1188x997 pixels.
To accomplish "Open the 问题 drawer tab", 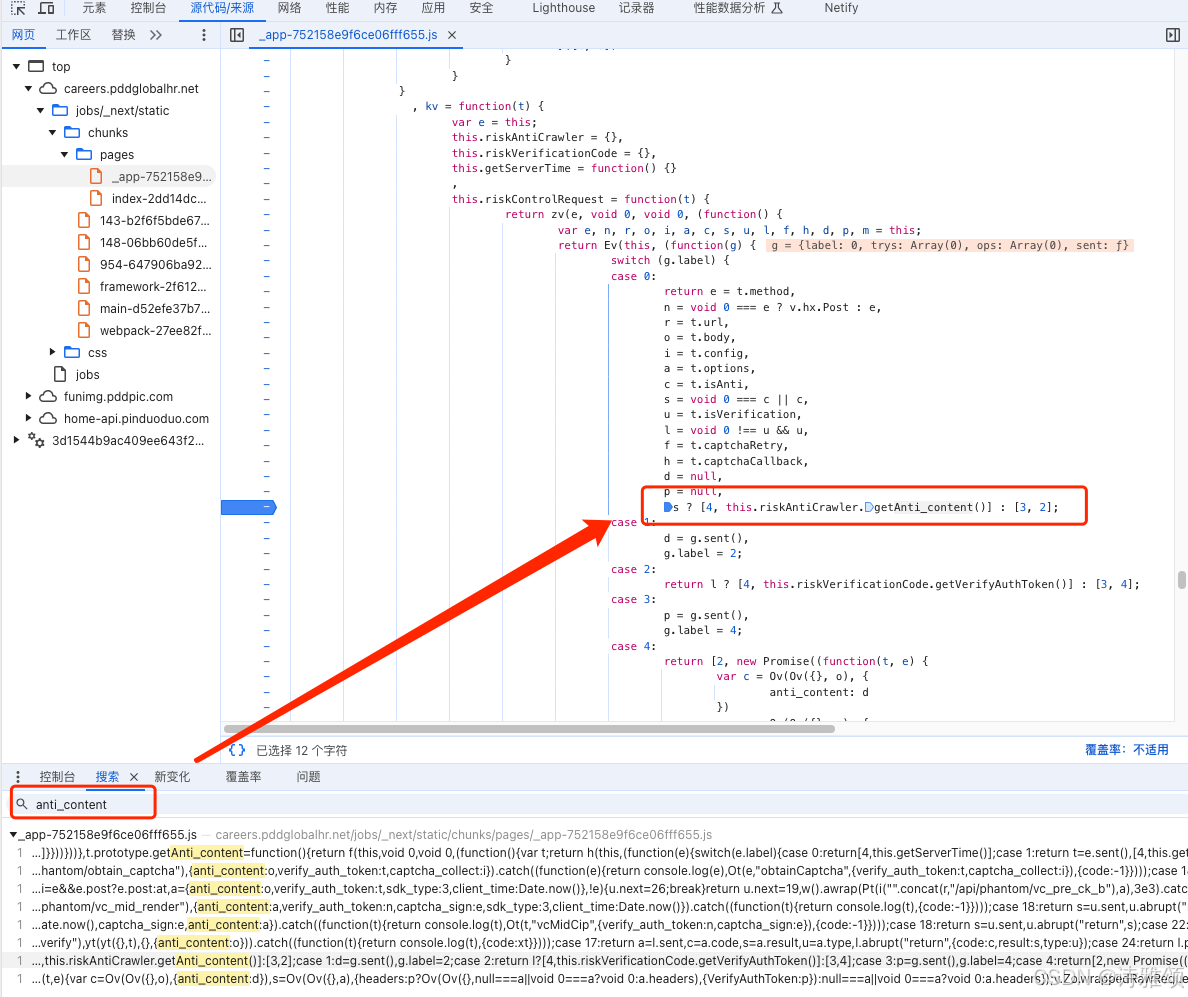I will coord(308,777).
